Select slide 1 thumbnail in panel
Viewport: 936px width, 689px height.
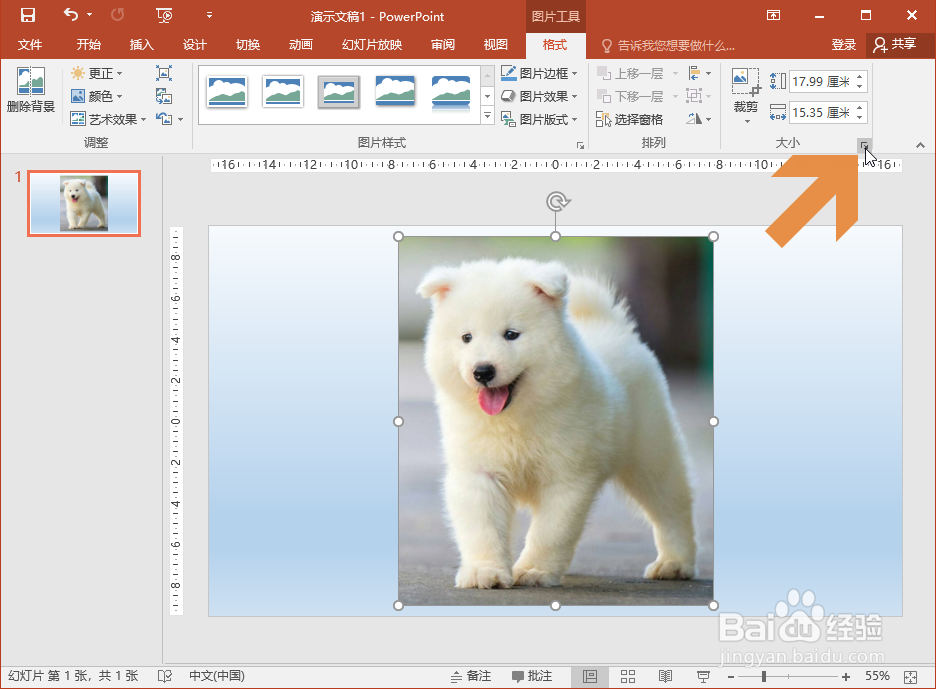84,203
